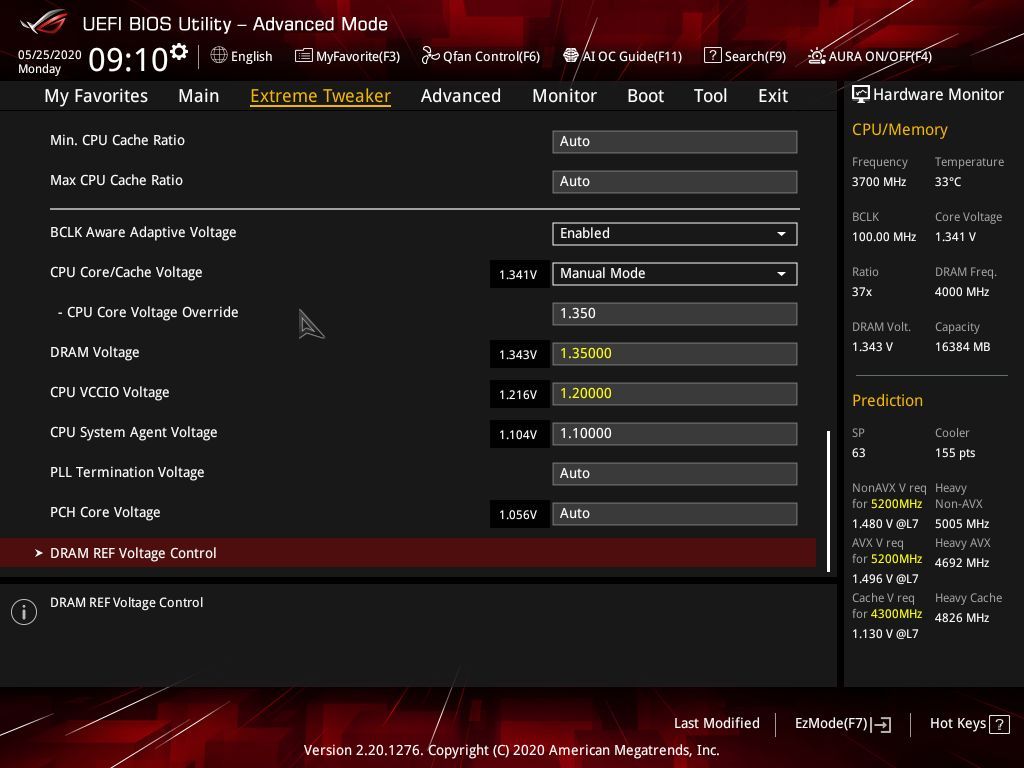The height and width of the screenshot is (768, 1024).
Task: Click the 4000 MHz DRAM Freq. value
Action: pyautogui.click(x=962, y=292)
